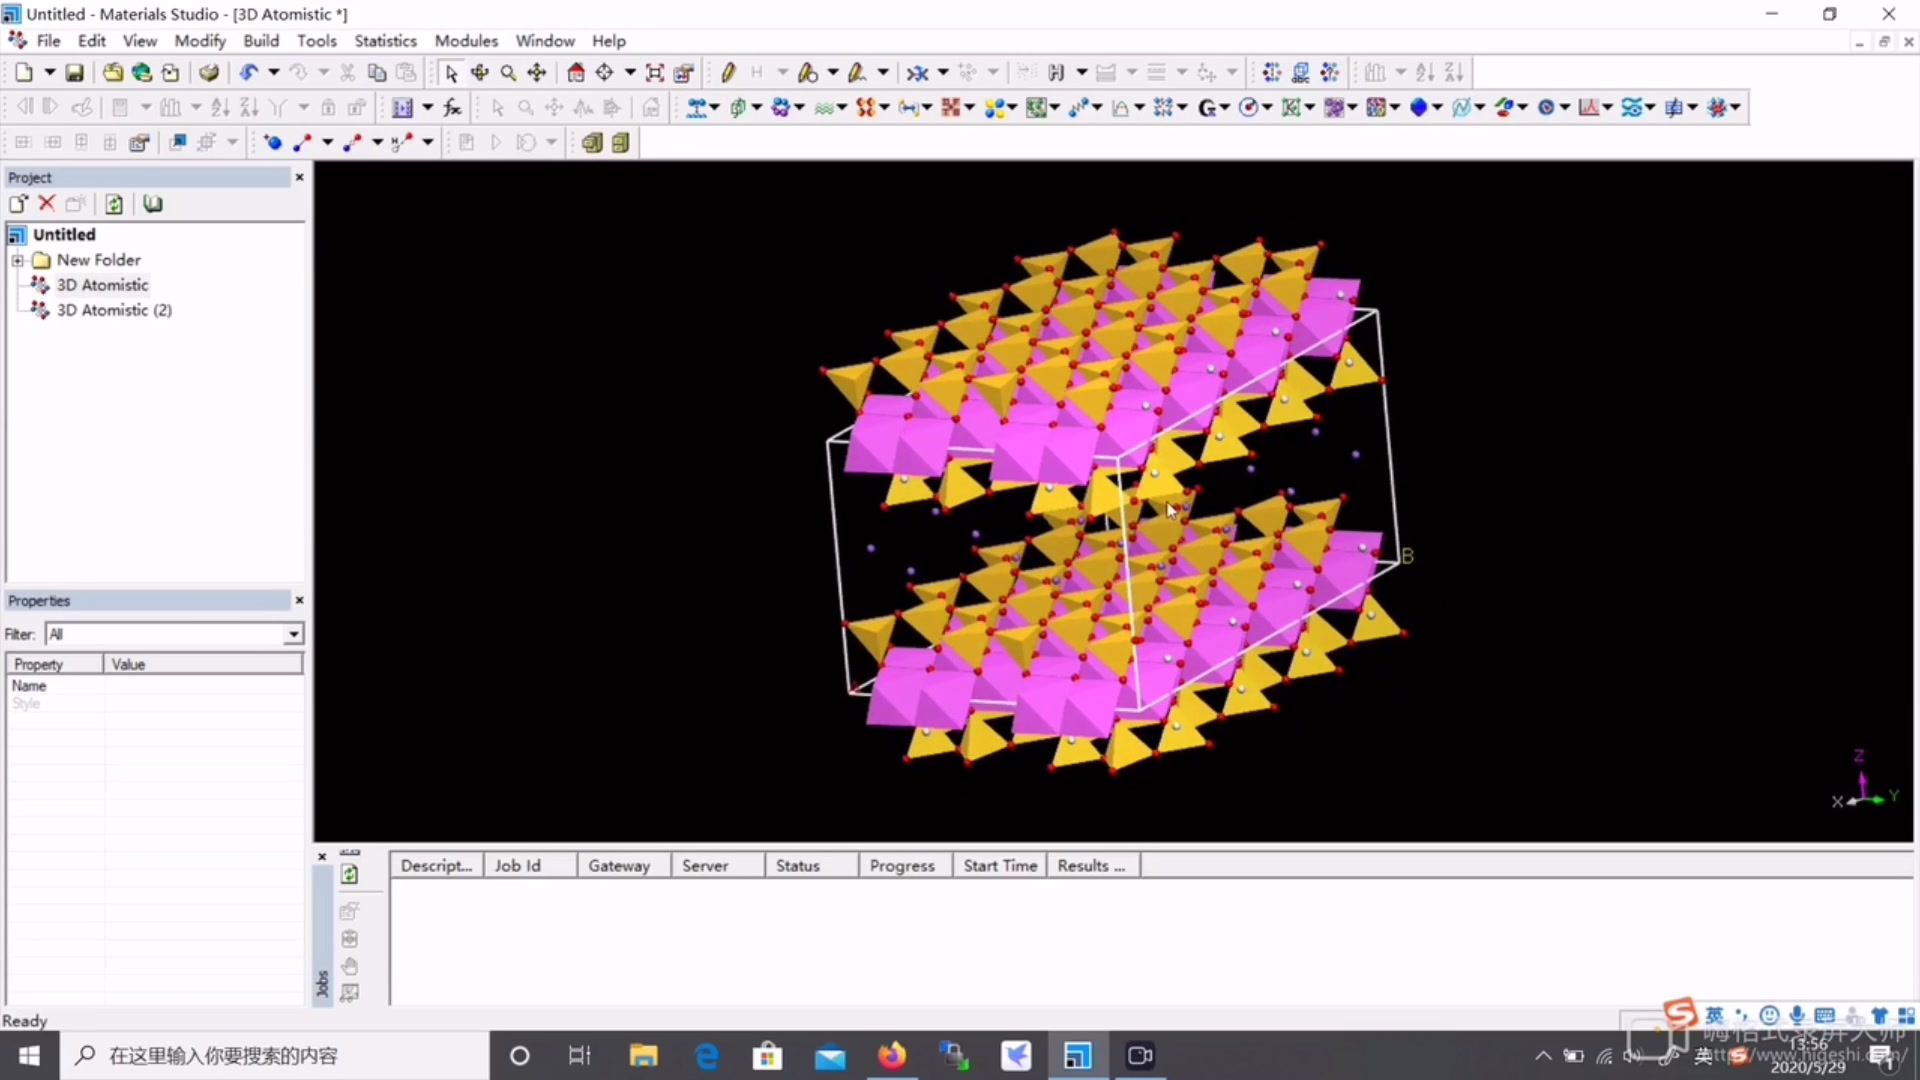Click the red X delete icon in Project panel
1920x1080 pixels.
point(46,203)
